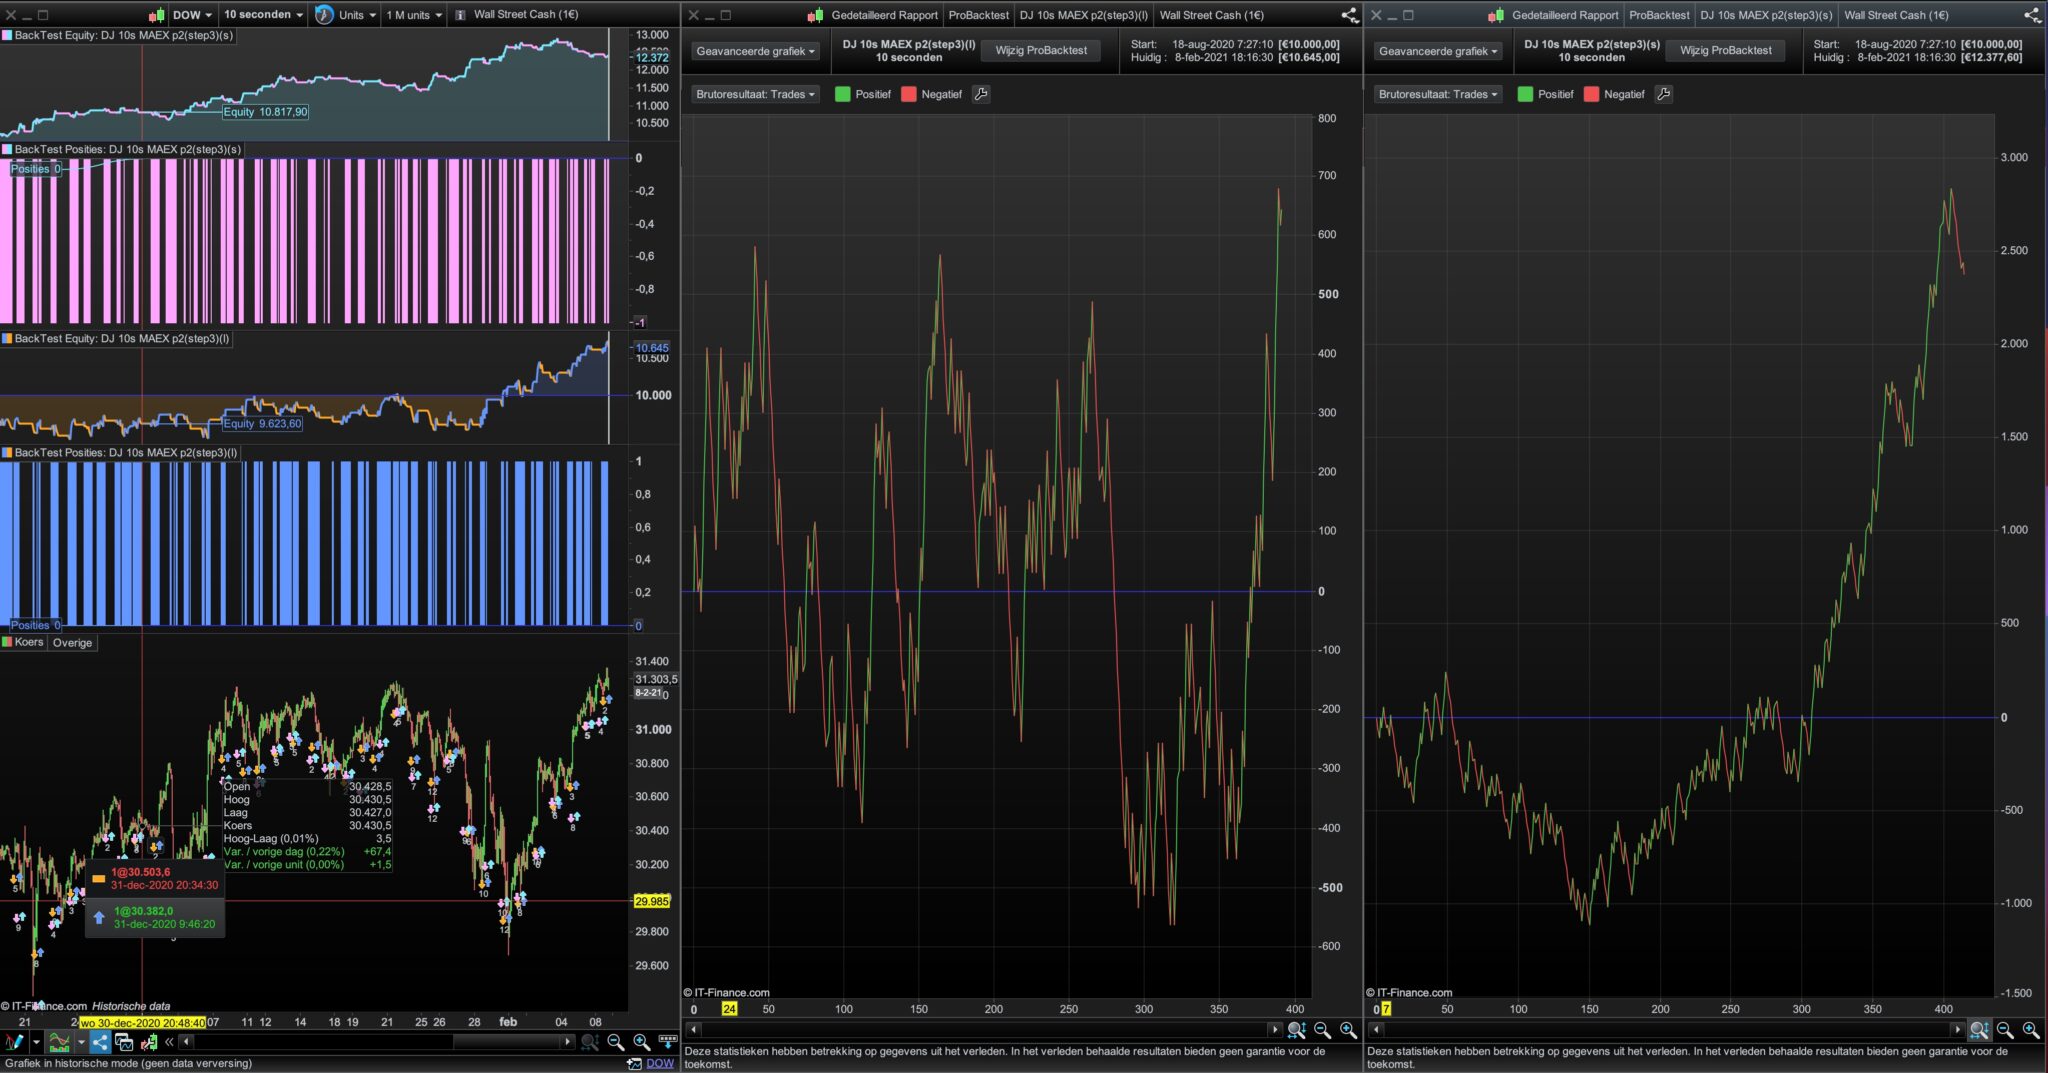
Task: Click the Equity 9.623,60 value label
Action: click(262, 424)
